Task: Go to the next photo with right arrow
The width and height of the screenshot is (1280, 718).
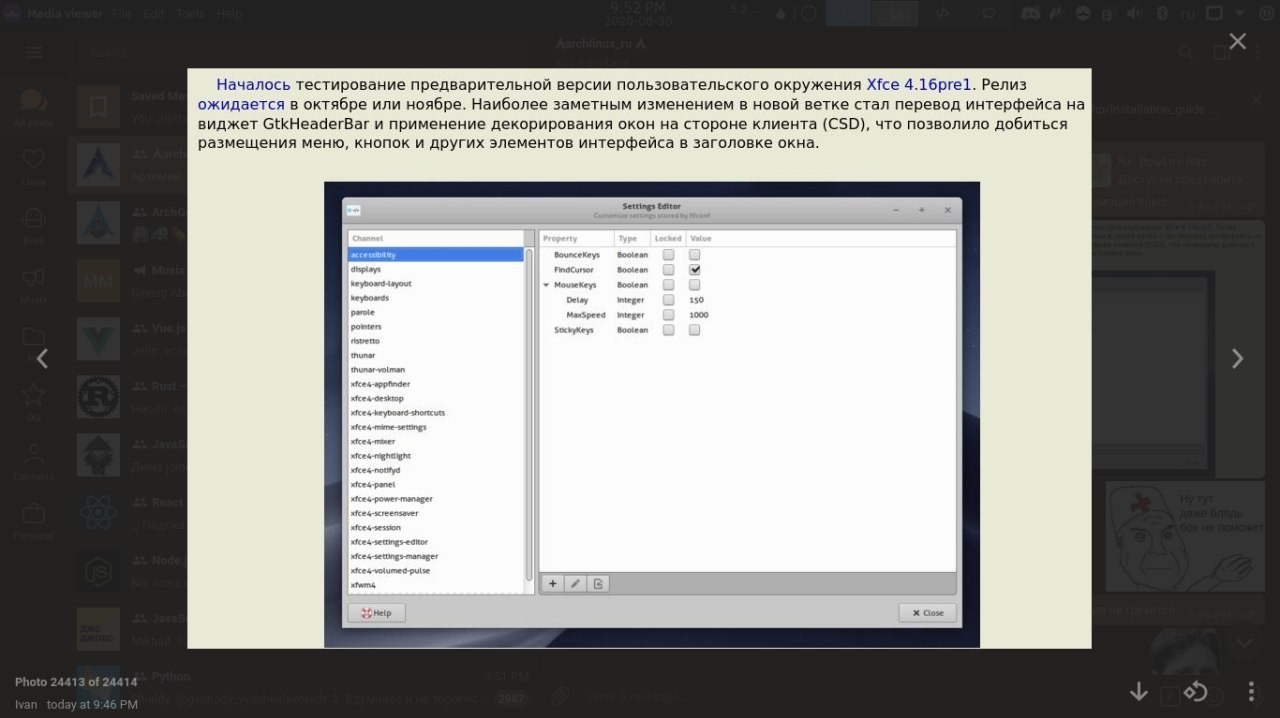Action: tap(1237, 358)
